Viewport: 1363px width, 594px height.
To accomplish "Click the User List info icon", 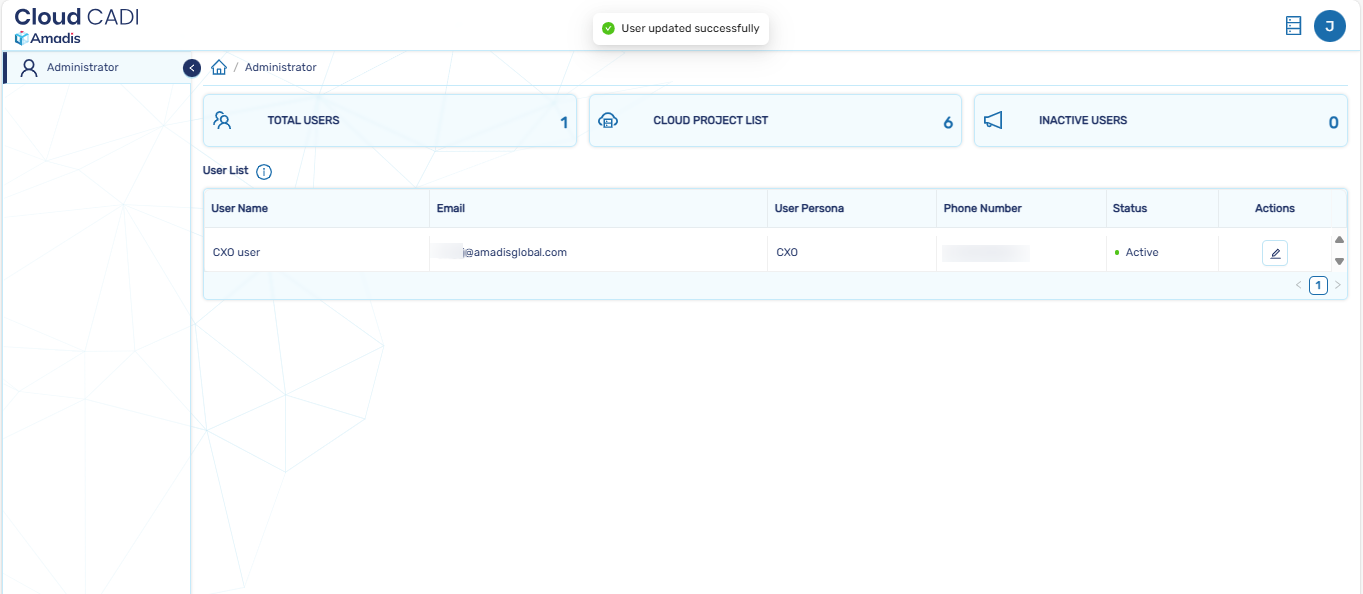I will click(x=264, y=172).
